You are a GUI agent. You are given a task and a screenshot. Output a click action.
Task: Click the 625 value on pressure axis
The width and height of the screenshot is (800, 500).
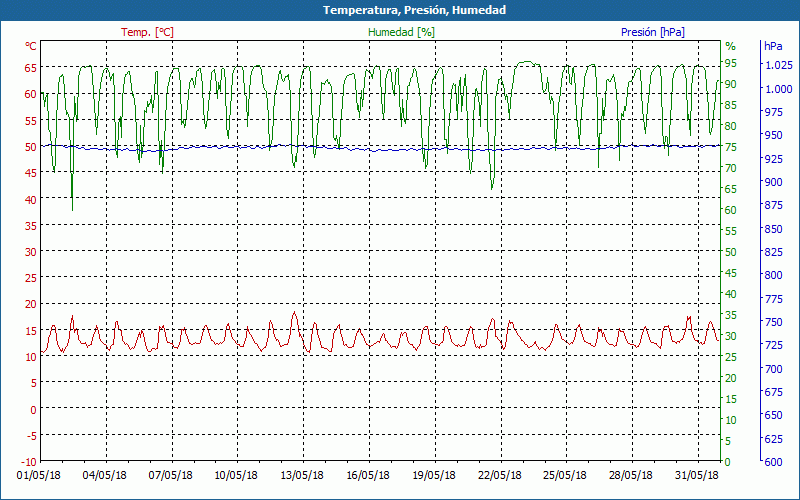pos(773,439)
